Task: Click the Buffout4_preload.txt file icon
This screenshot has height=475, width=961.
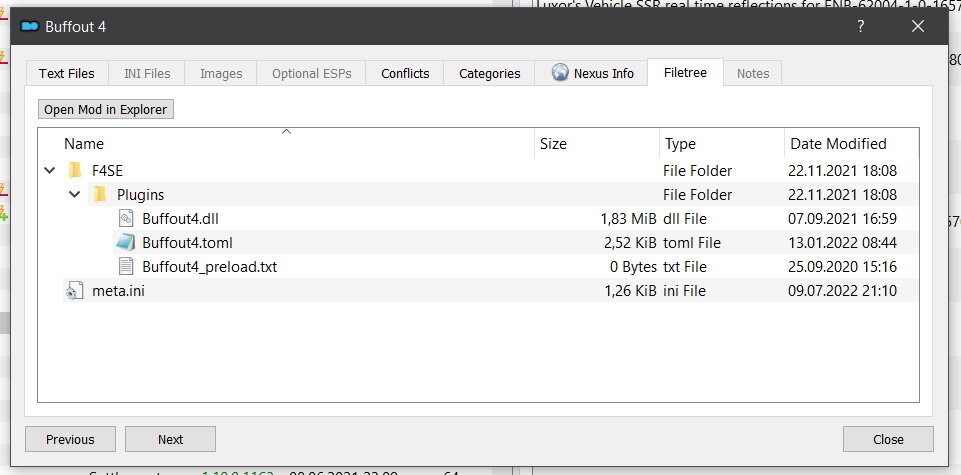Action: pyautogui.click(x=126, y=267)
